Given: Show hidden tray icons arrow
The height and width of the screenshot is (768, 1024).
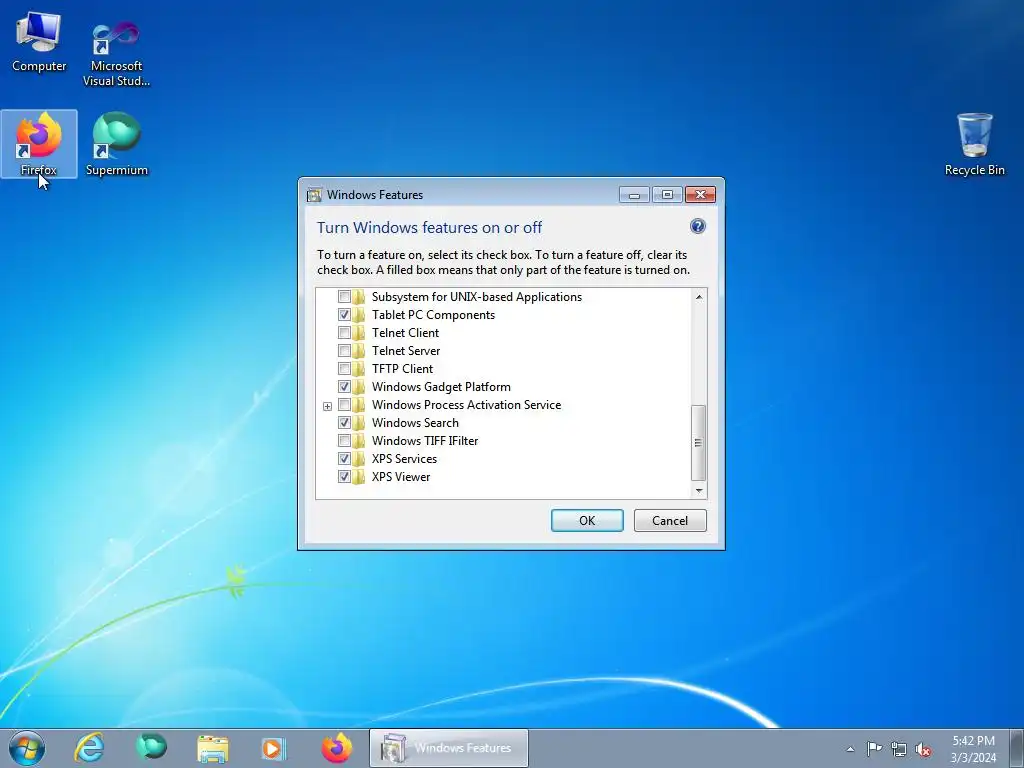Looking at the screenshot, I should 850,749.
